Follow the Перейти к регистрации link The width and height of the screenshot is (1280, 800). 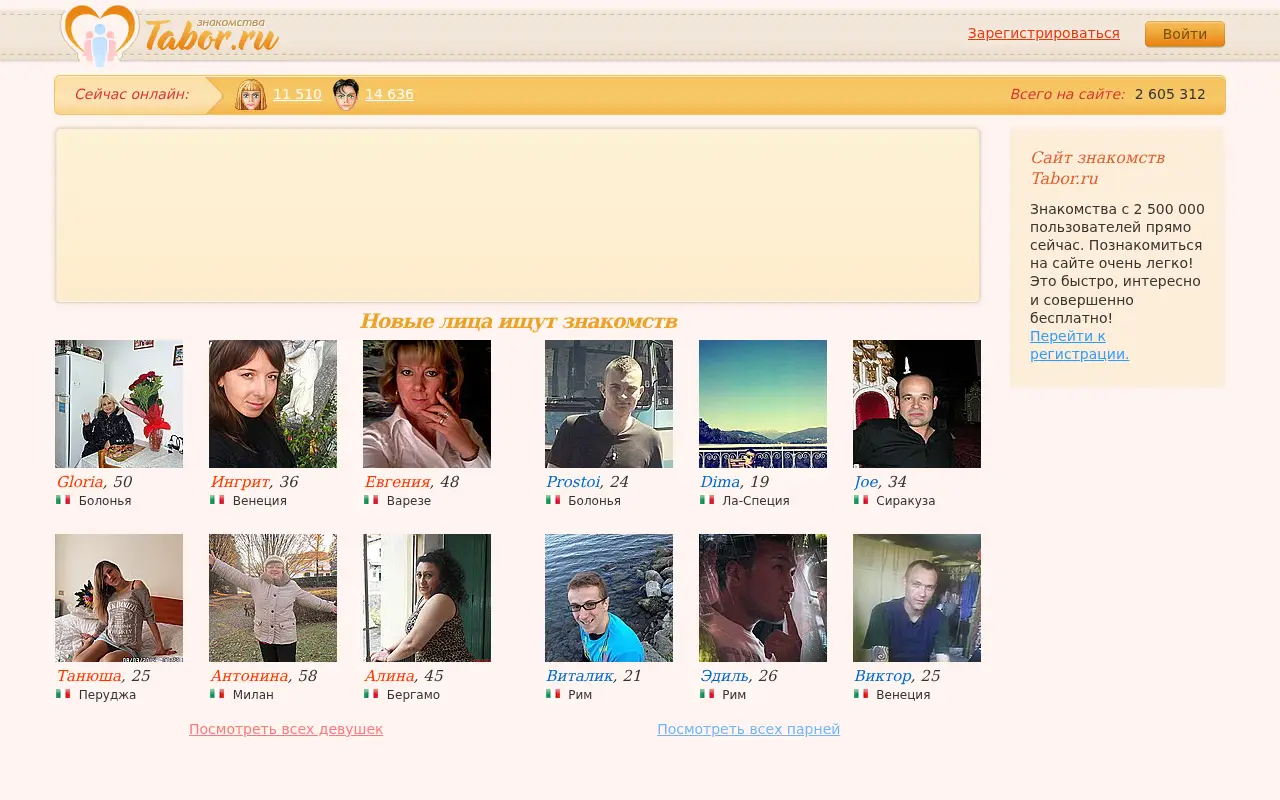pyautogui.click(x=1079, y=345)
